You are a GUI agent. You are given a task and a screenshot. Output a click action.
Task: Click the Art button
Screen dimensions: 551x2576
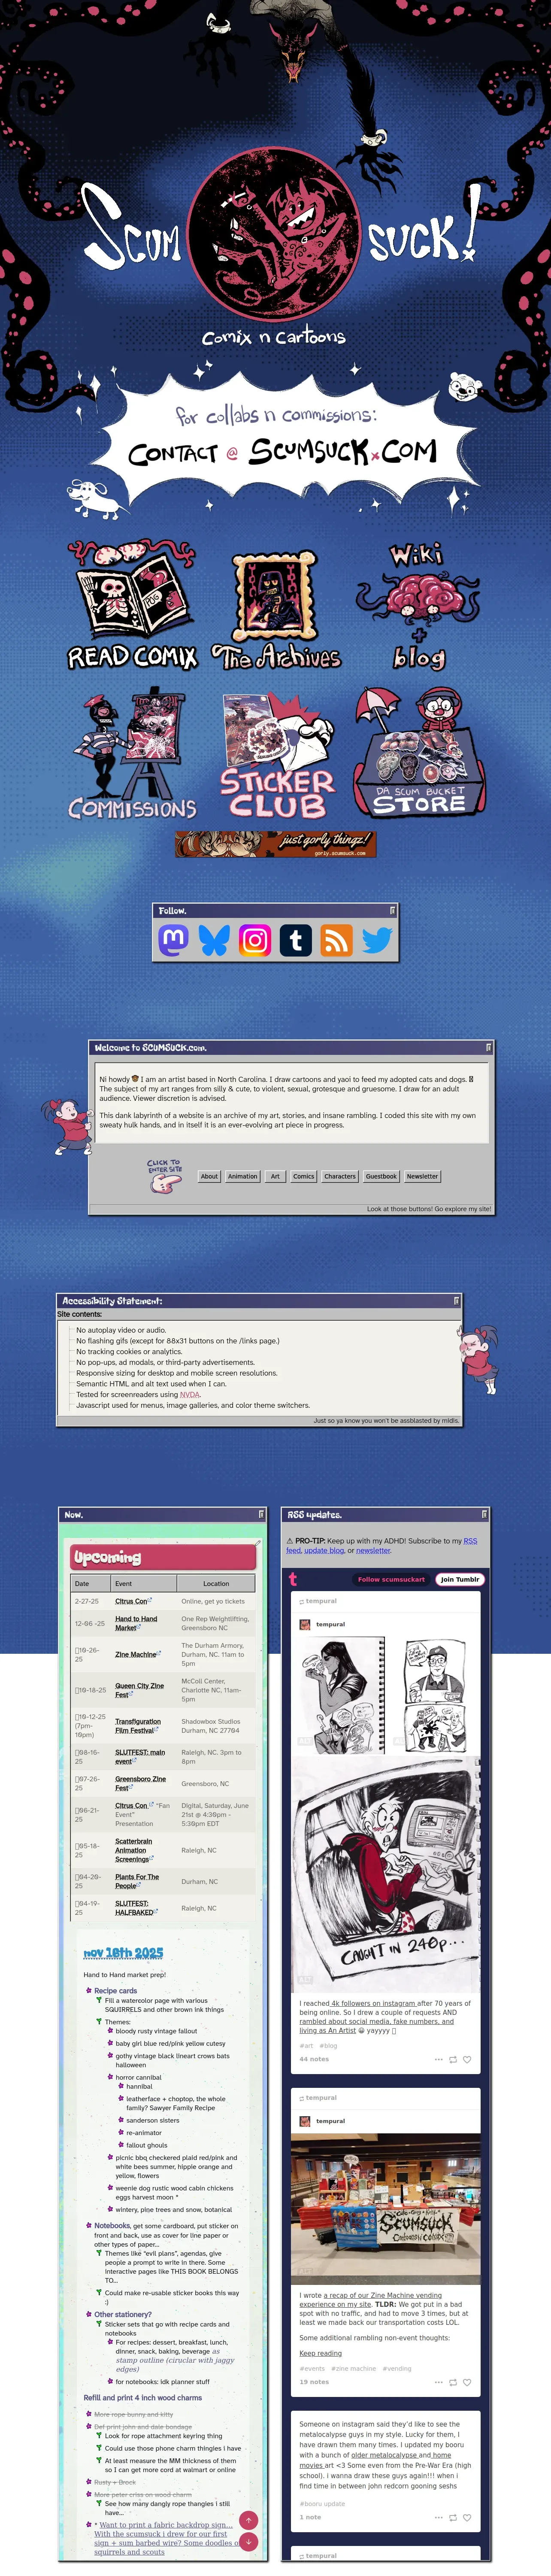[275, 1176]
